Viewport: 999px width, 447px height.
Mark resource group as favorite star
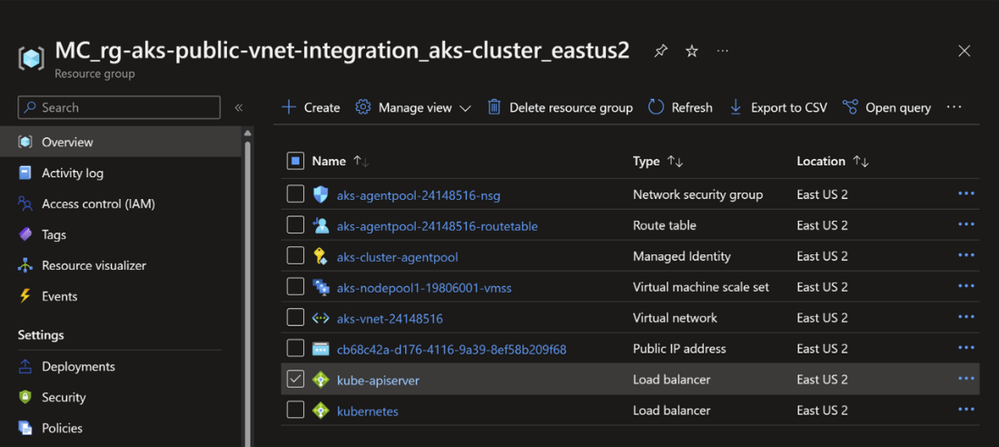(692, 51)
